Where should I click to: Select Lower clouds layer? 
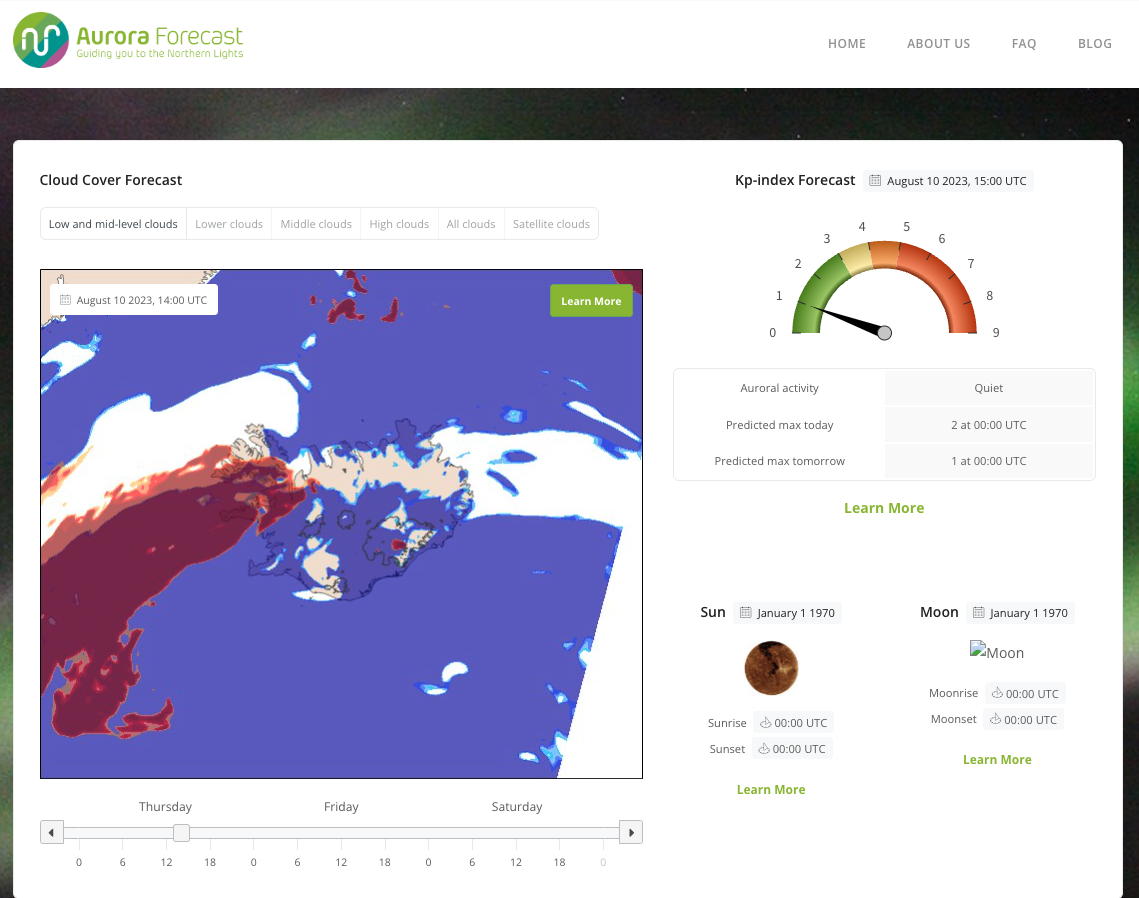point(229,224)
